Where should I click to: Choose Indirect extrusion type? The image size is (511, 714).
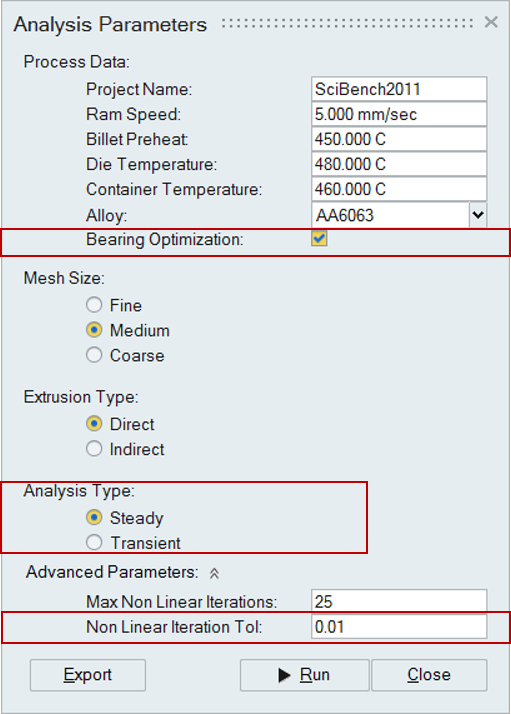pyautogui.click(x=94, y=449)
